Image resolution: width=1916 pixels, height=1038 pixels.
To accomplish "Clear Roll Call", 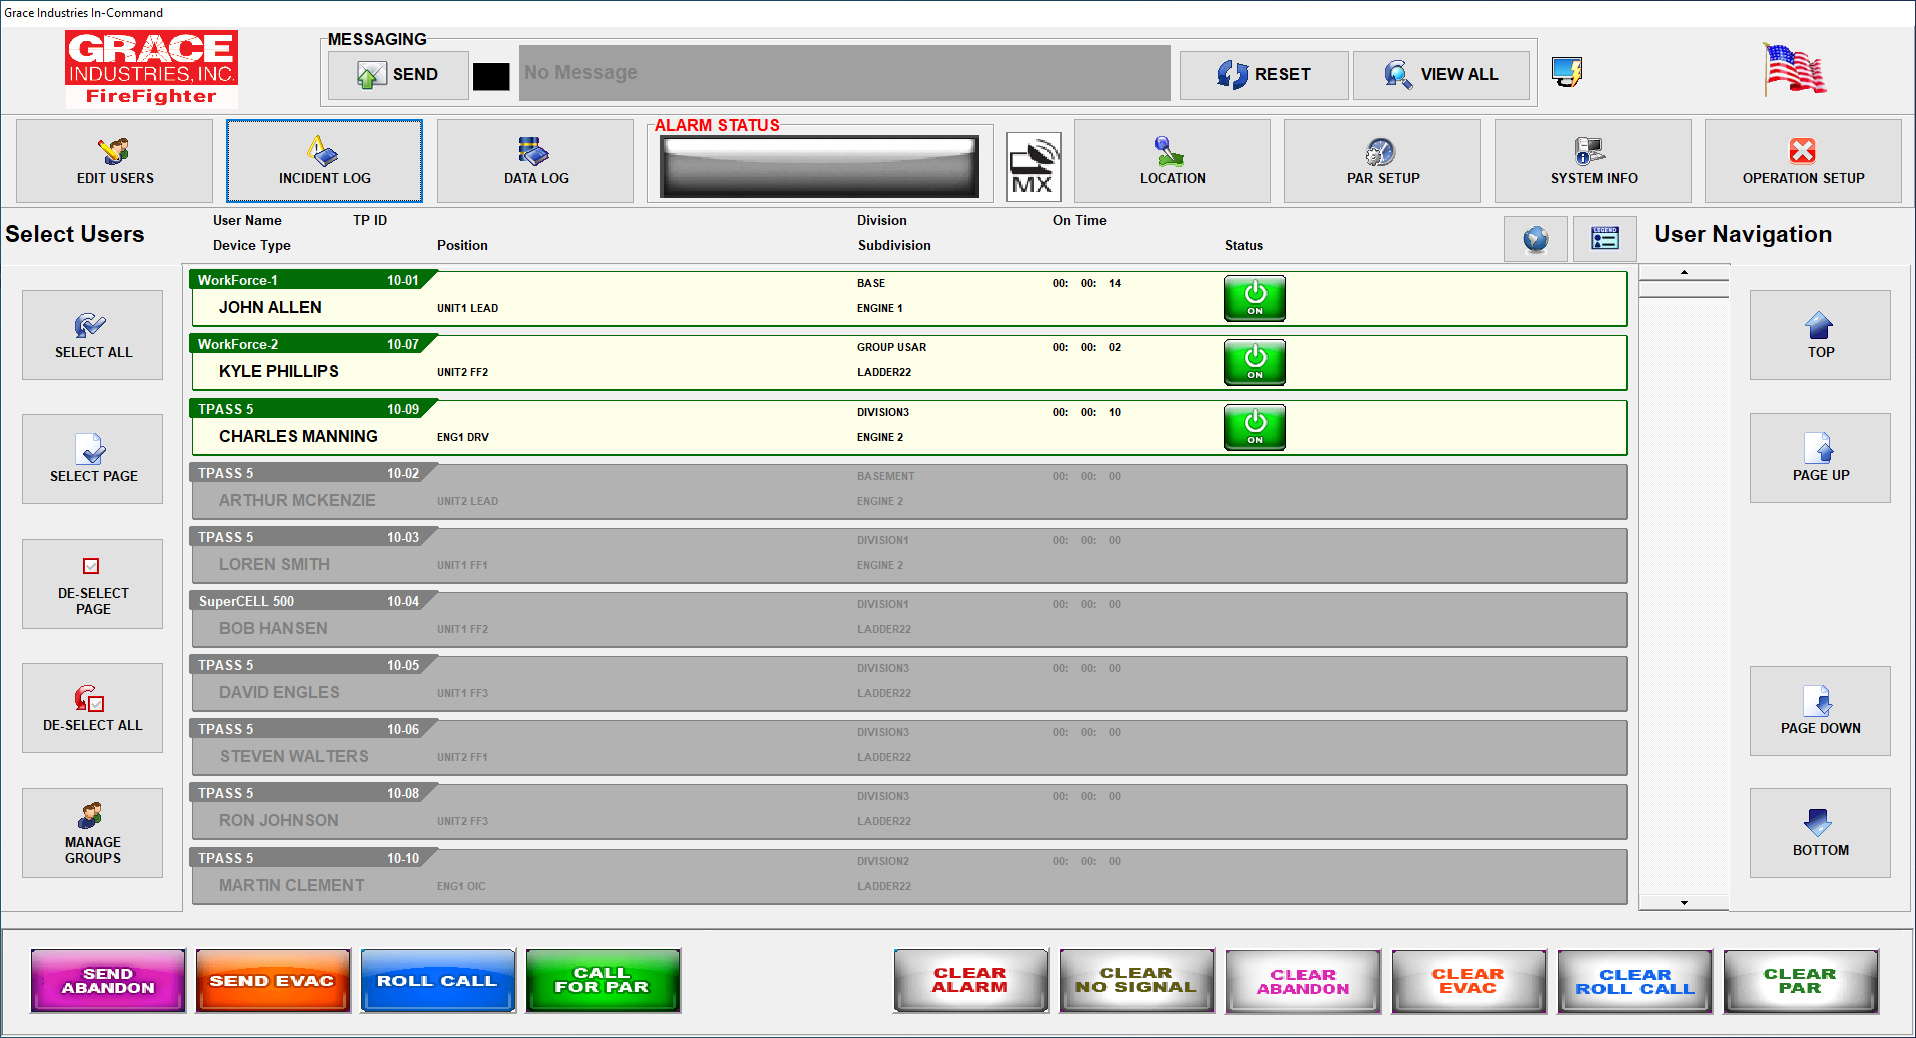I will tap(1635, 981).
